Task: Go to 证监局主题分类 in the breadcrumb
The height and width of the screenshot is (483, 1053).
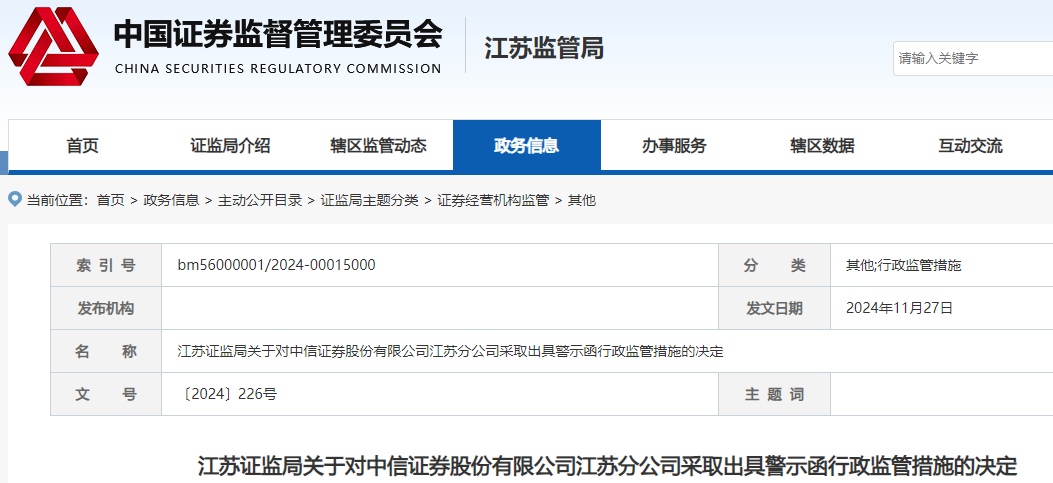Action: point(369,200)
